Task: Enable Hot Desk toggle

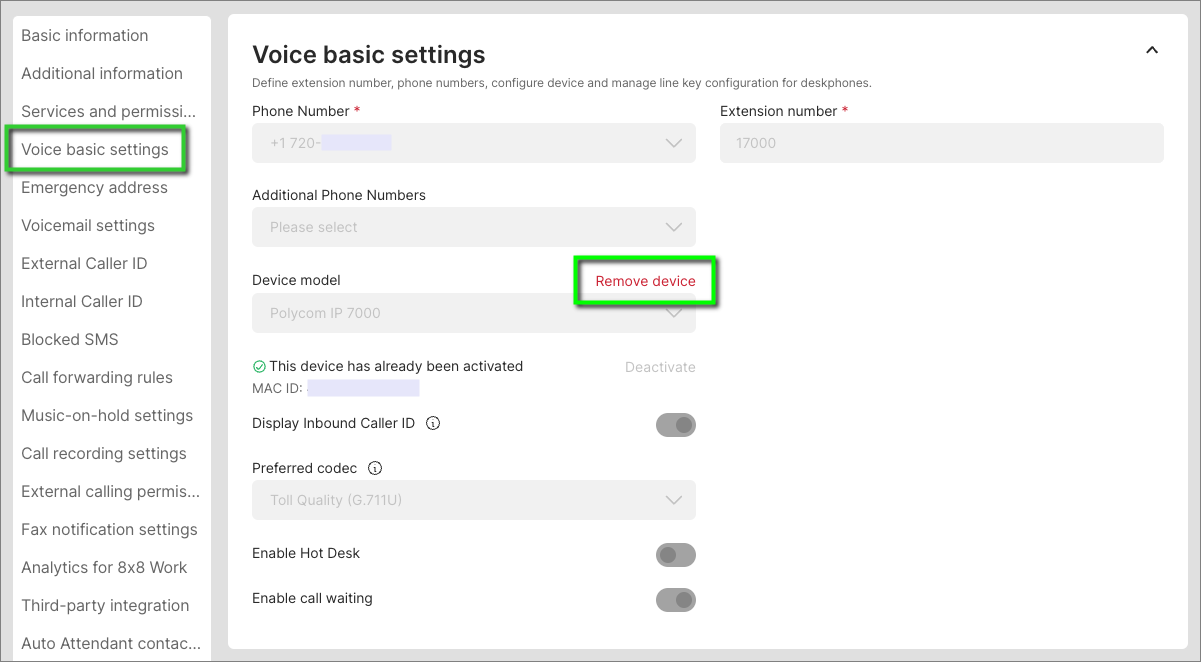Action: tap(676, 555)
